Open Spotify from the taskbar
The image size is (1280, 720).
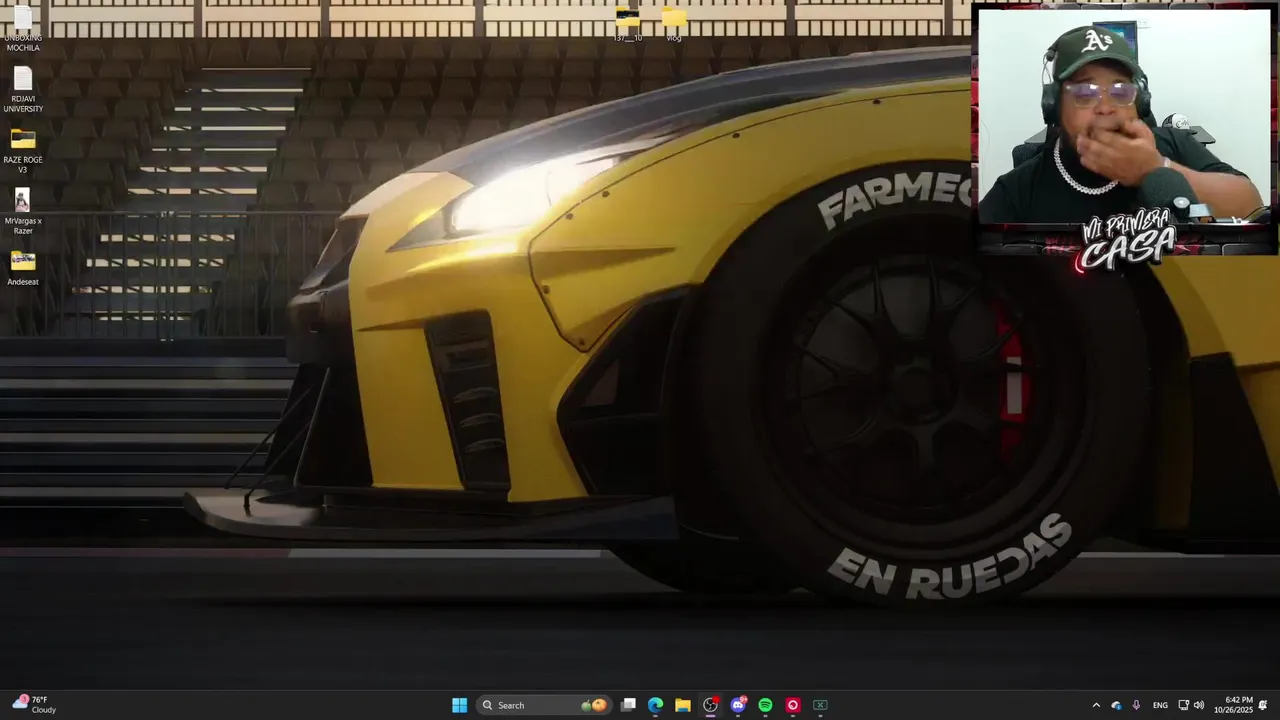click(765, 705)
